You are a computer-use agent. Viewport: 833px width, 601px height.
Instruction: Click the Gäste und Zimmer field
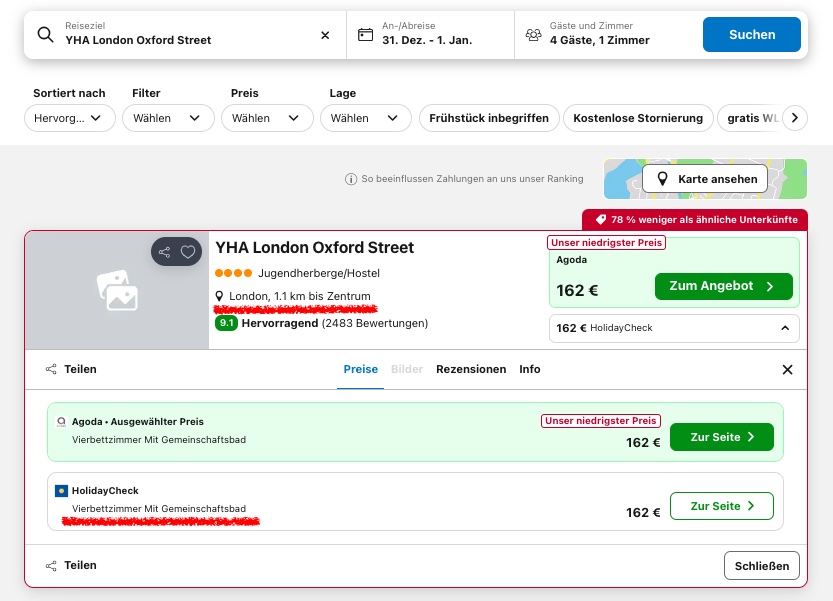(x=606, y=35)
